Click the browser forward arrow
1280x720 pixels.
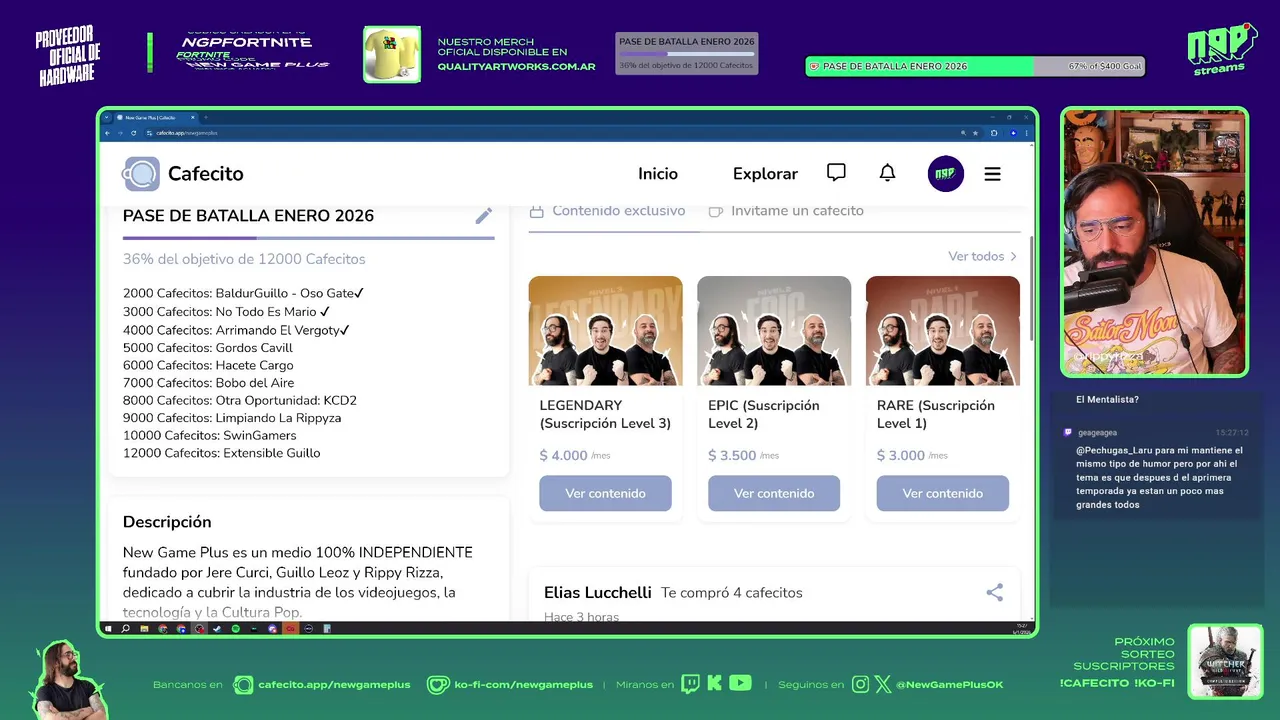point(120,133)
